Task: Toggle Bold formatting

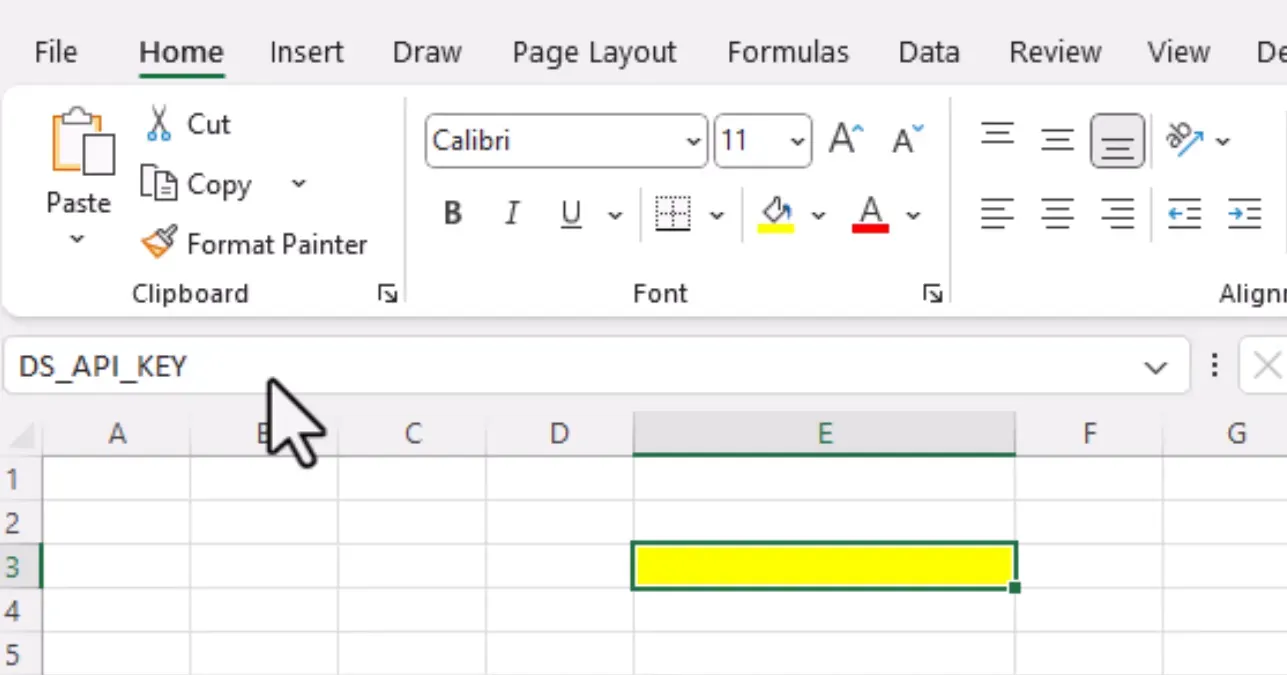Action: click(453, 214)
